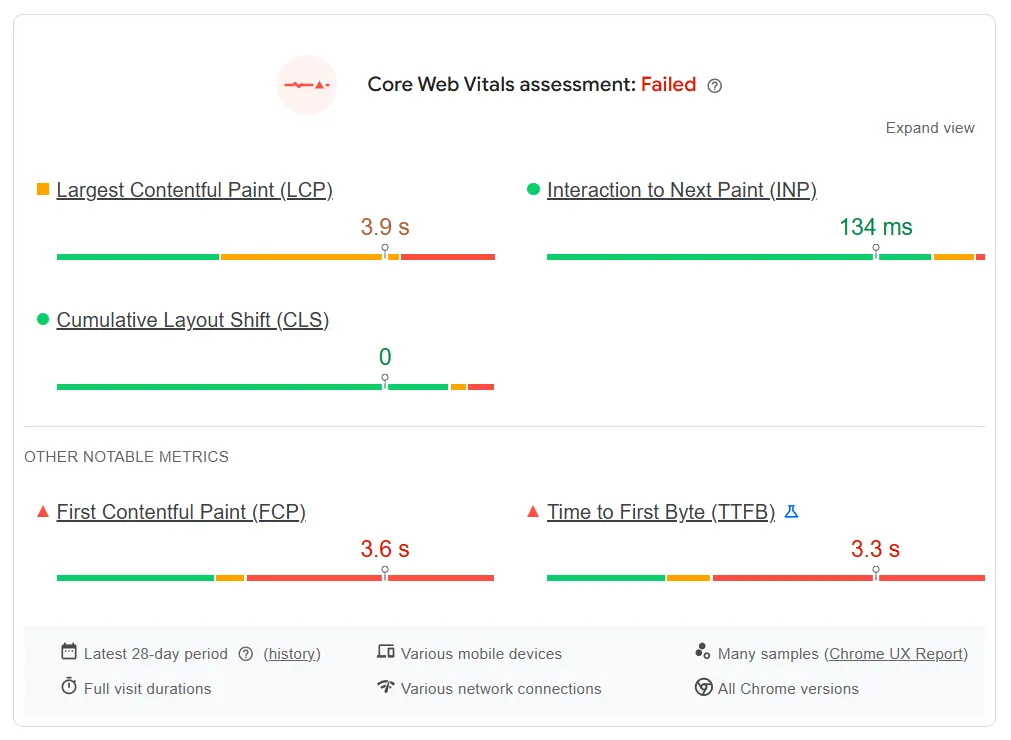Open the history link
This screenshot has height=740, width=1011.
pos(292,654)
